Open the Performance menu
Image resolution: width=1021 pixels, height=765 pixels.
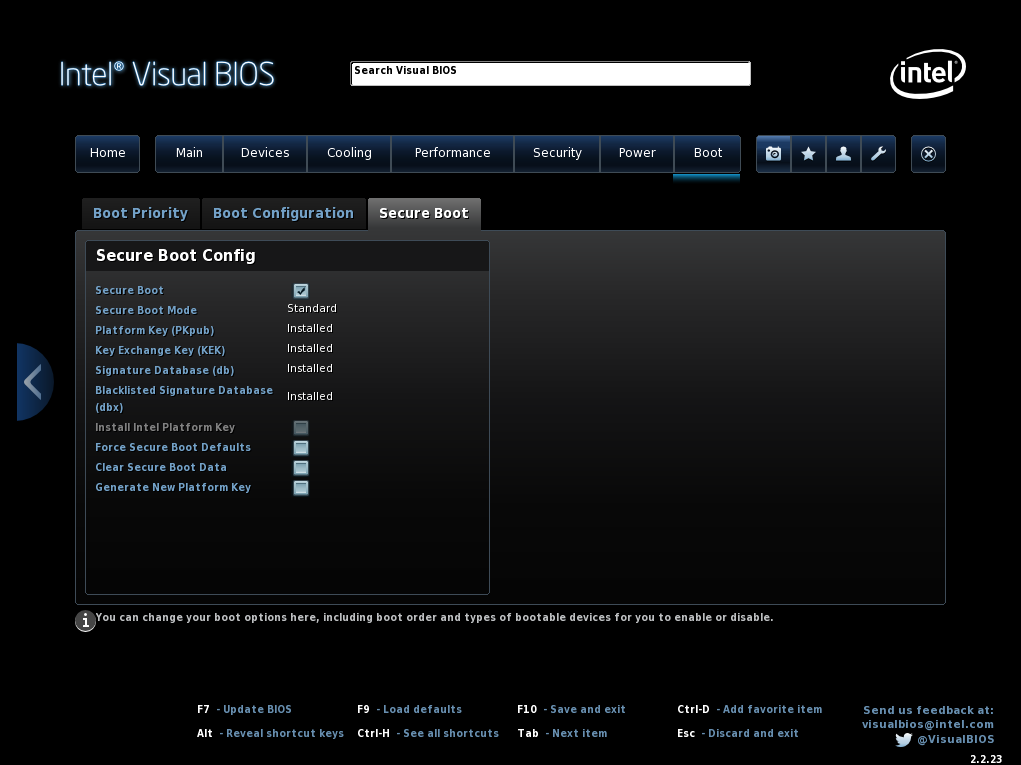coord(452,153)
